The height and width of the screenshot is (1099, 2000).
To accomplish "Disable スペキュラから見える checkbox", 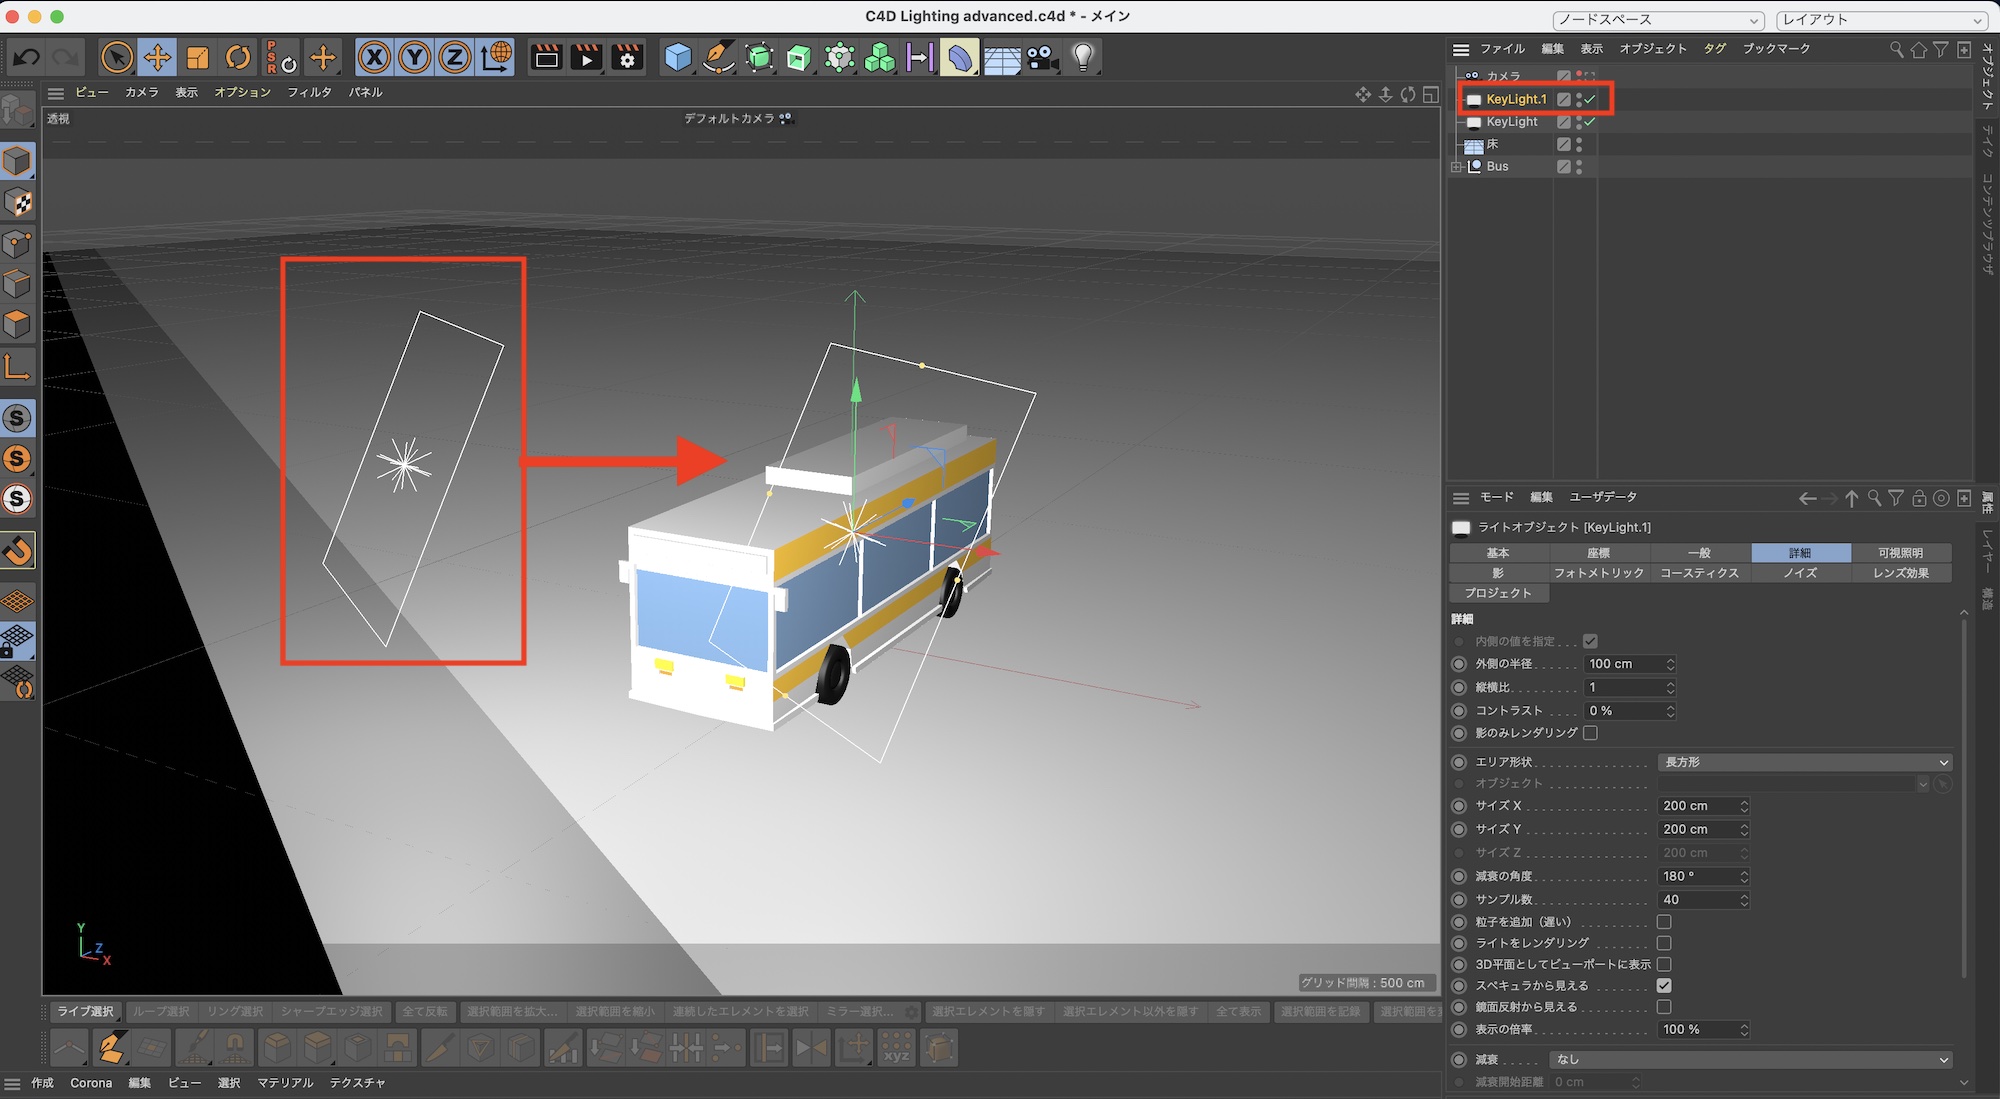I will (x=1664, y=986).
